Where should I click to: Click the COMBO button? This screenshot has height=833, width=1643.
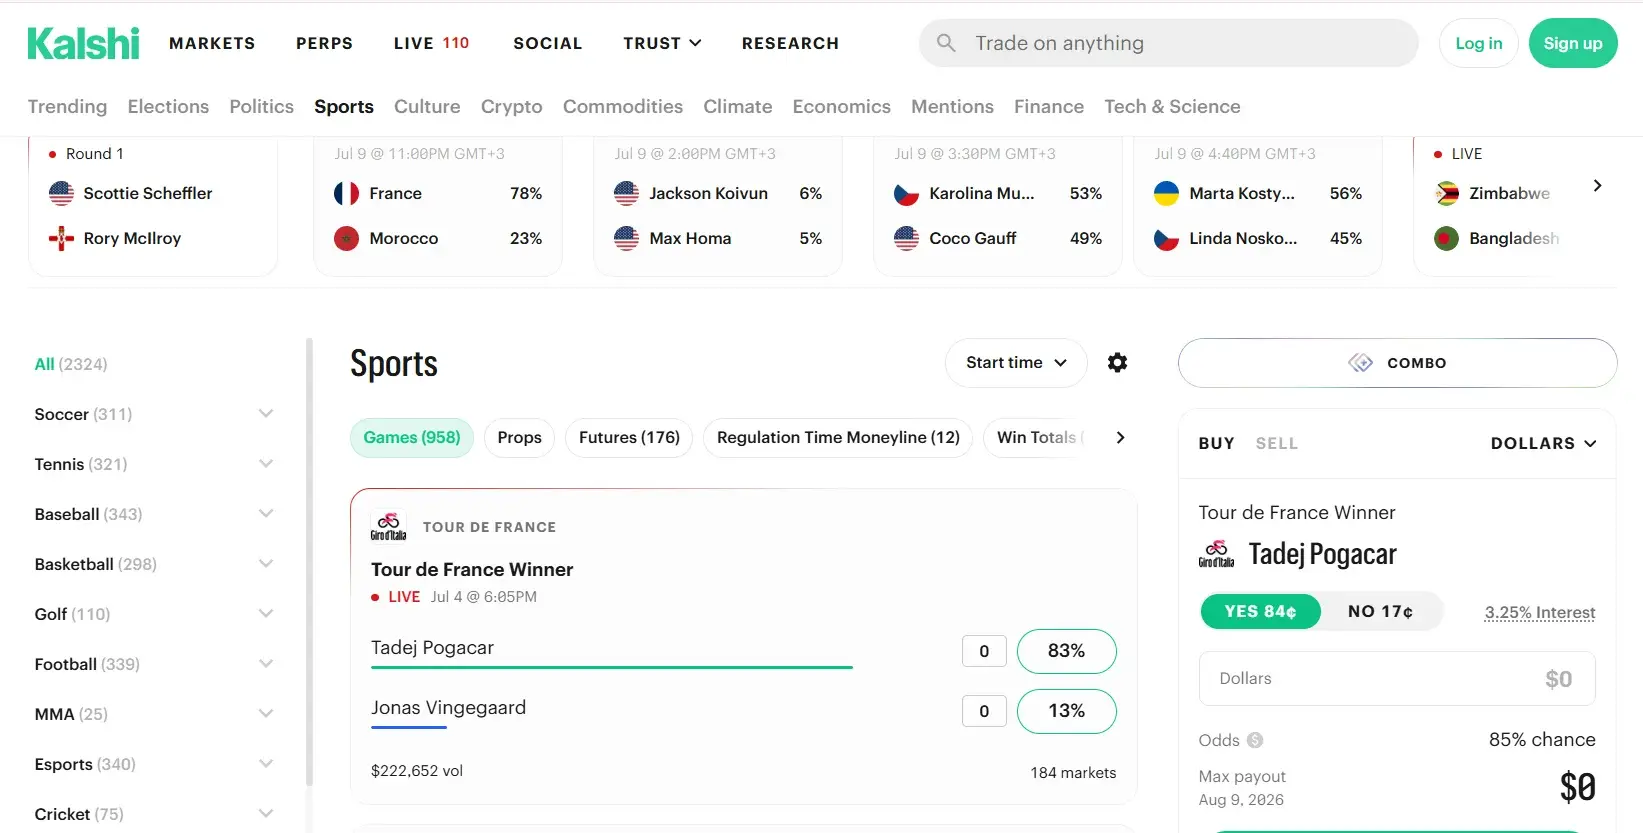coord(1397,363)
